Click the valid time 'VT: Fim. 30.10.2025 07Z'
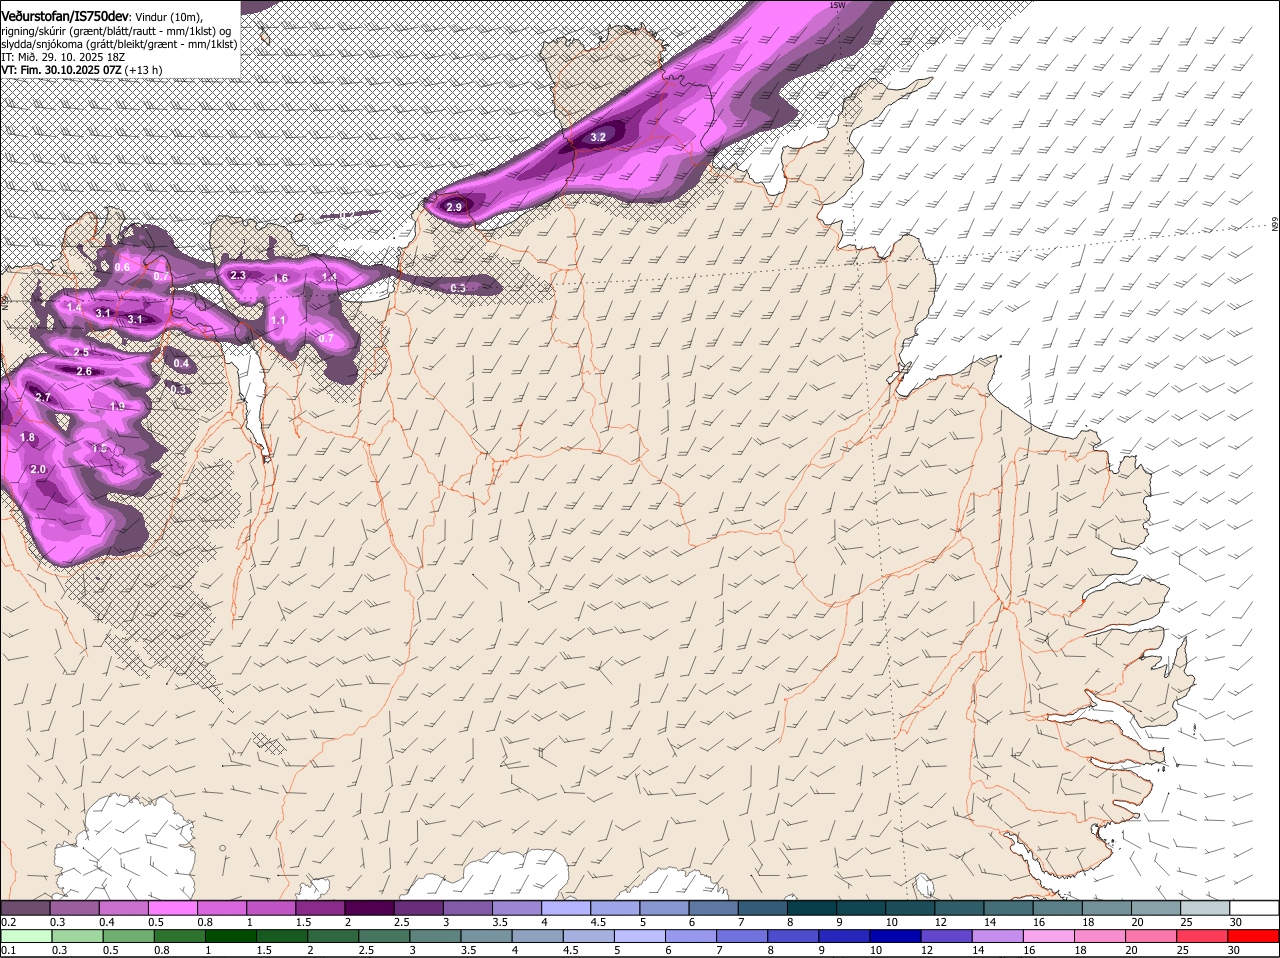The image size is (1280, 958). pyautogui.click(x=61, y=70)
